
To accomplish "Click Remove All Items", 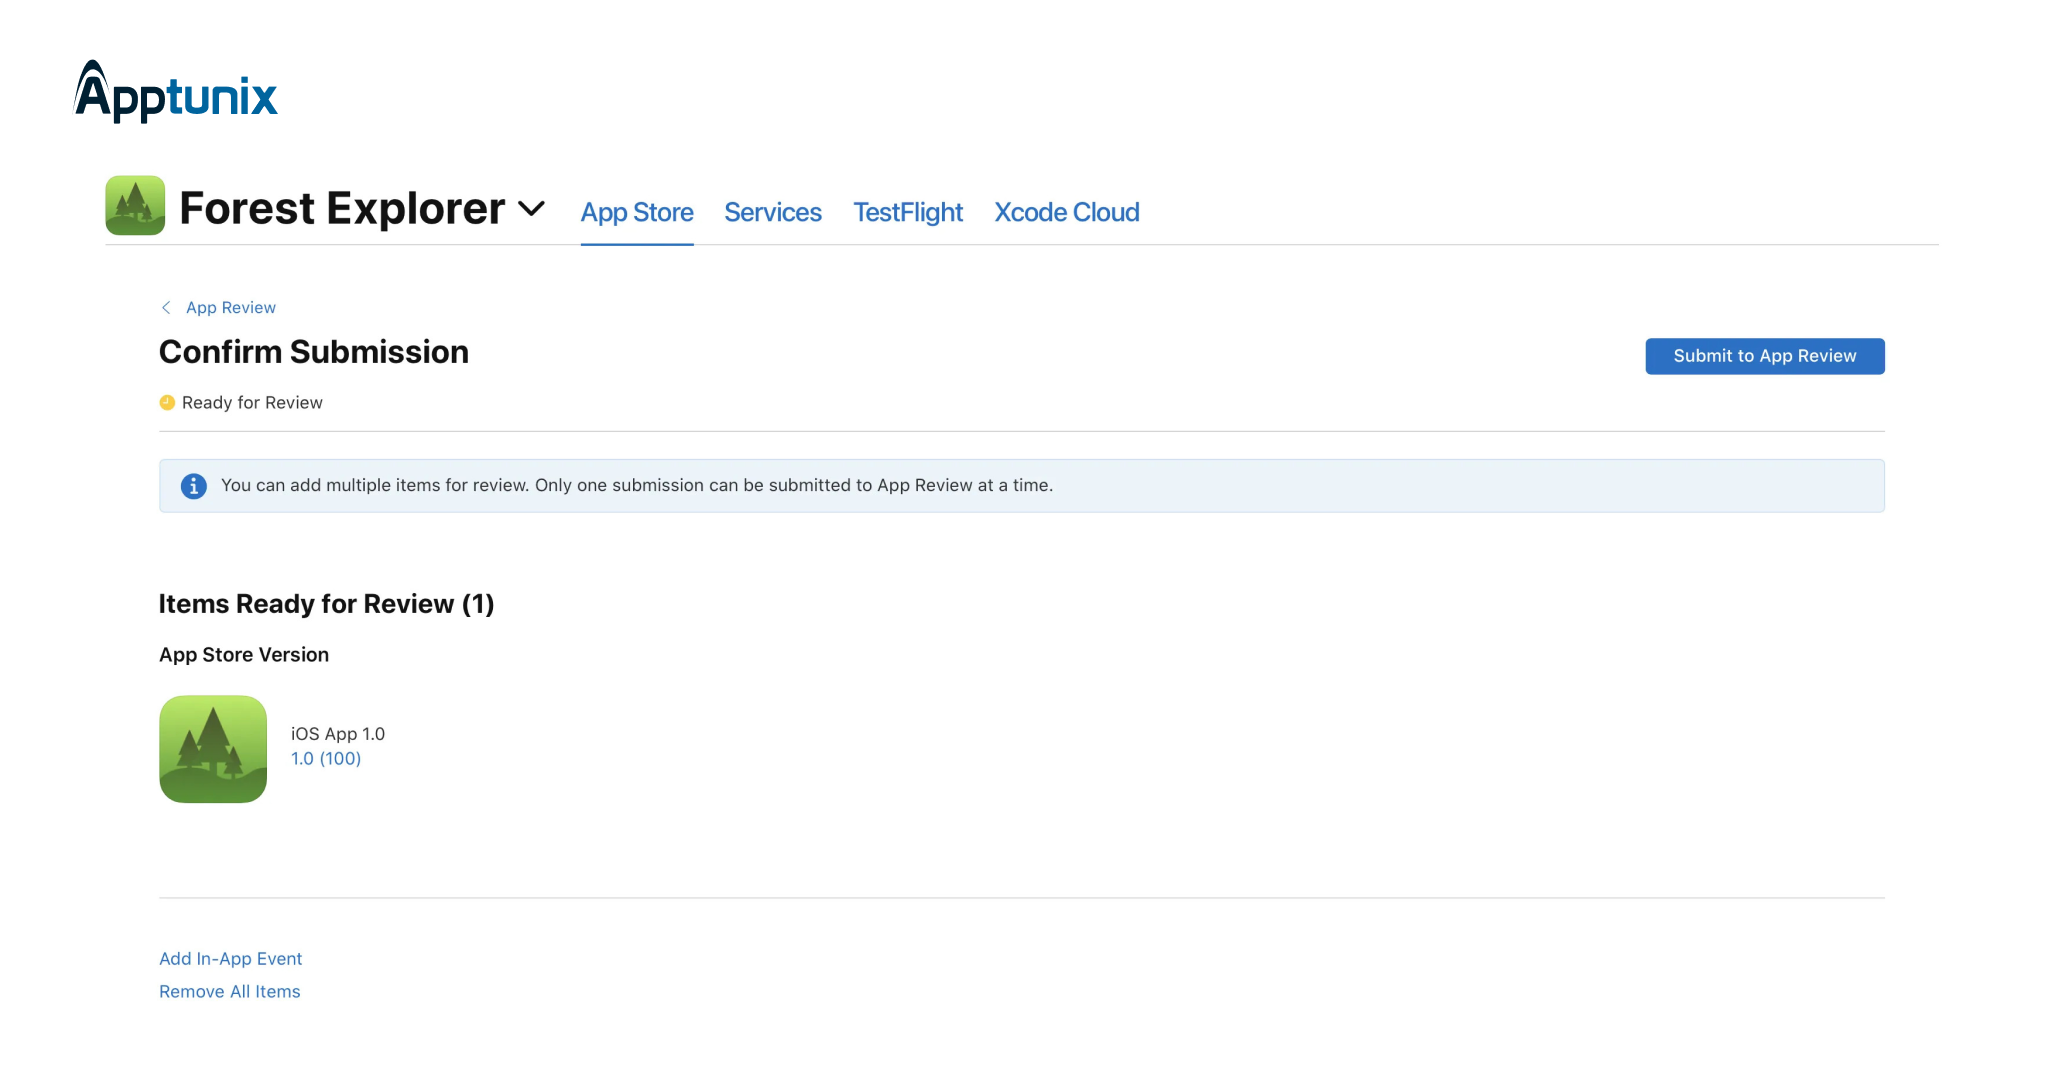I will 229,991.
